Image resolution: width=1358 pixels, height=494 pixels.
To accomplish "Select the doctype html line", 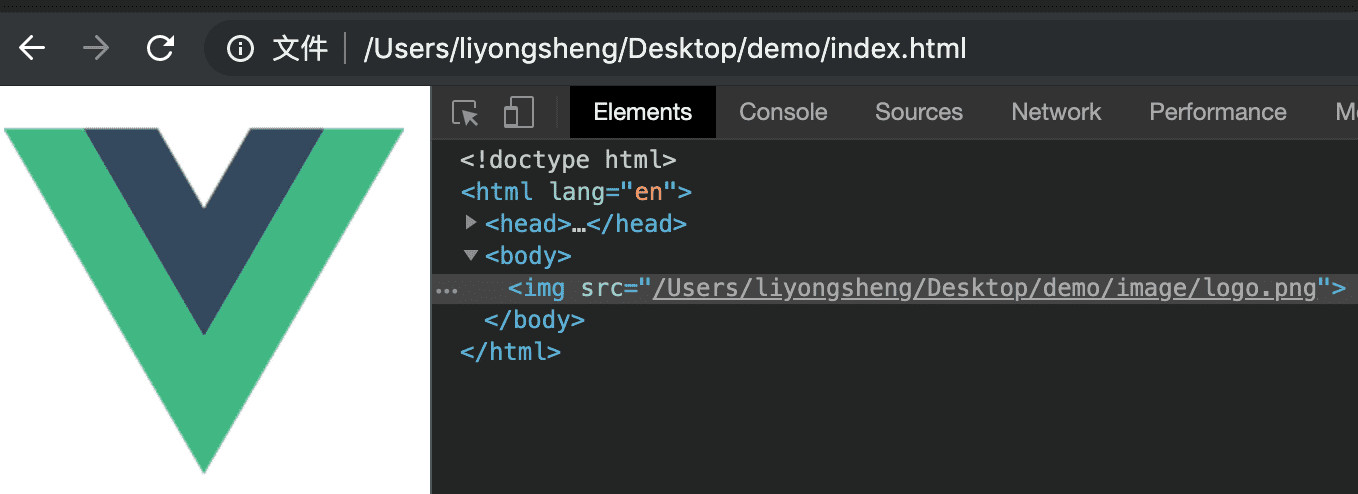I will (568, 159).
